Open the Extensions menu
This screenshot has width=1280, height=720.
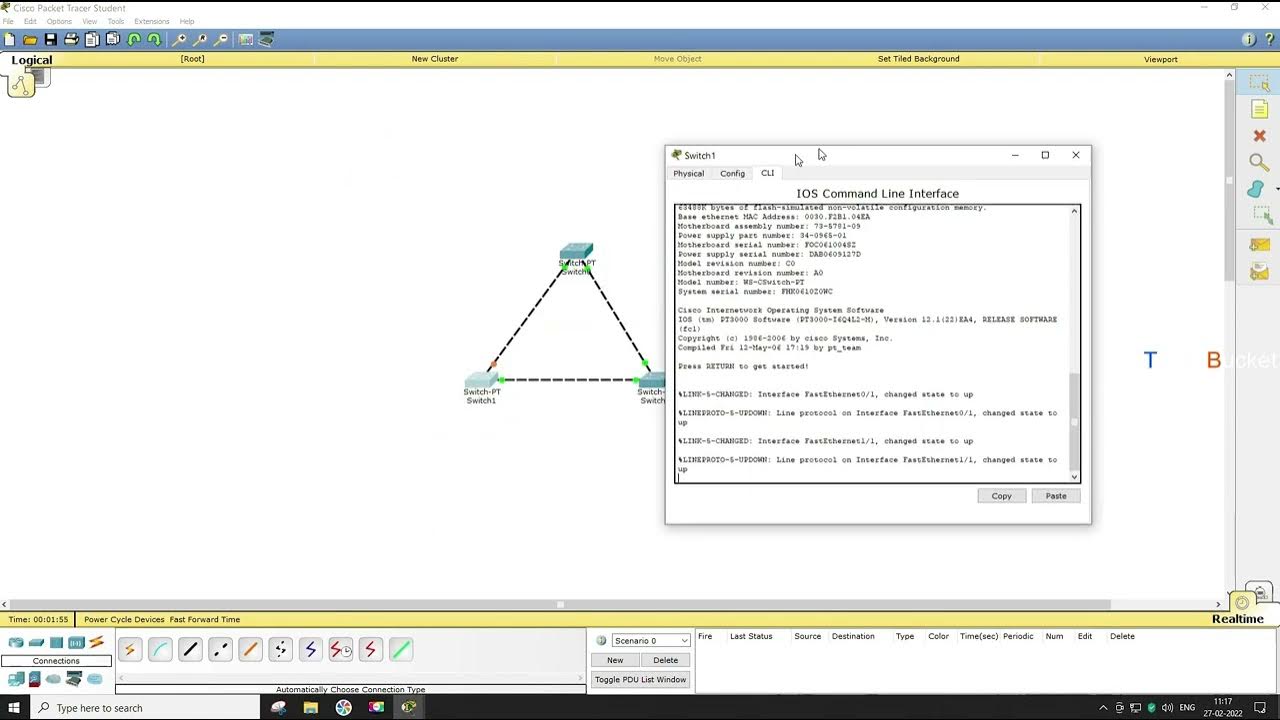(x=151, y=21)
